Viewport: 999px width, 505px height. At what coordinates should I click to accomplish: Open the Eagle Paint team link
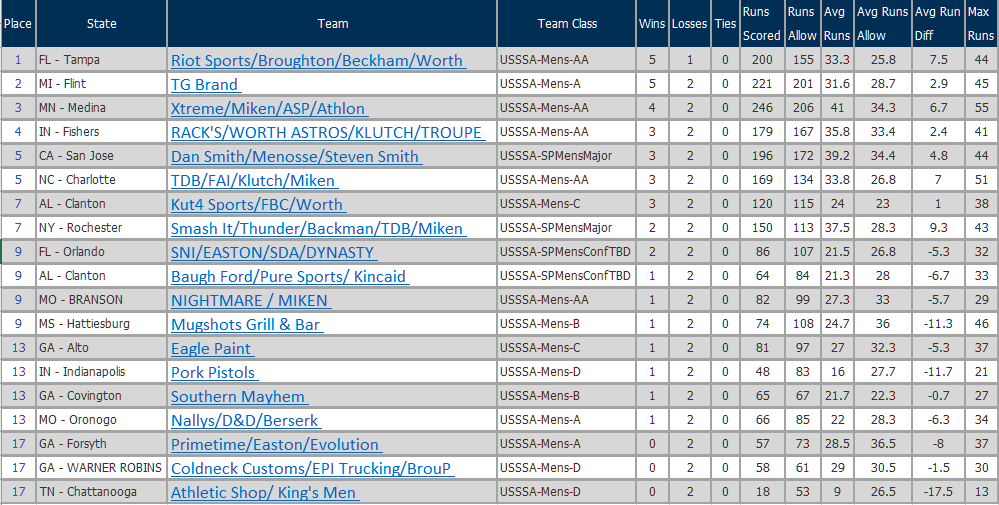tap(212, 348)
